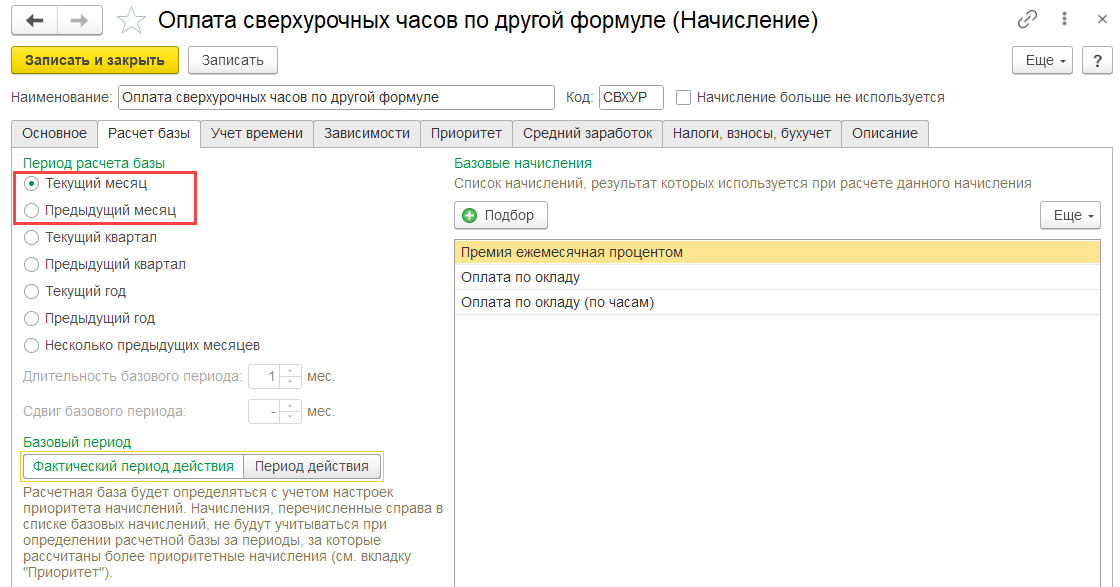Open the vertical three-dots window menu

[x=1066, y=19]
